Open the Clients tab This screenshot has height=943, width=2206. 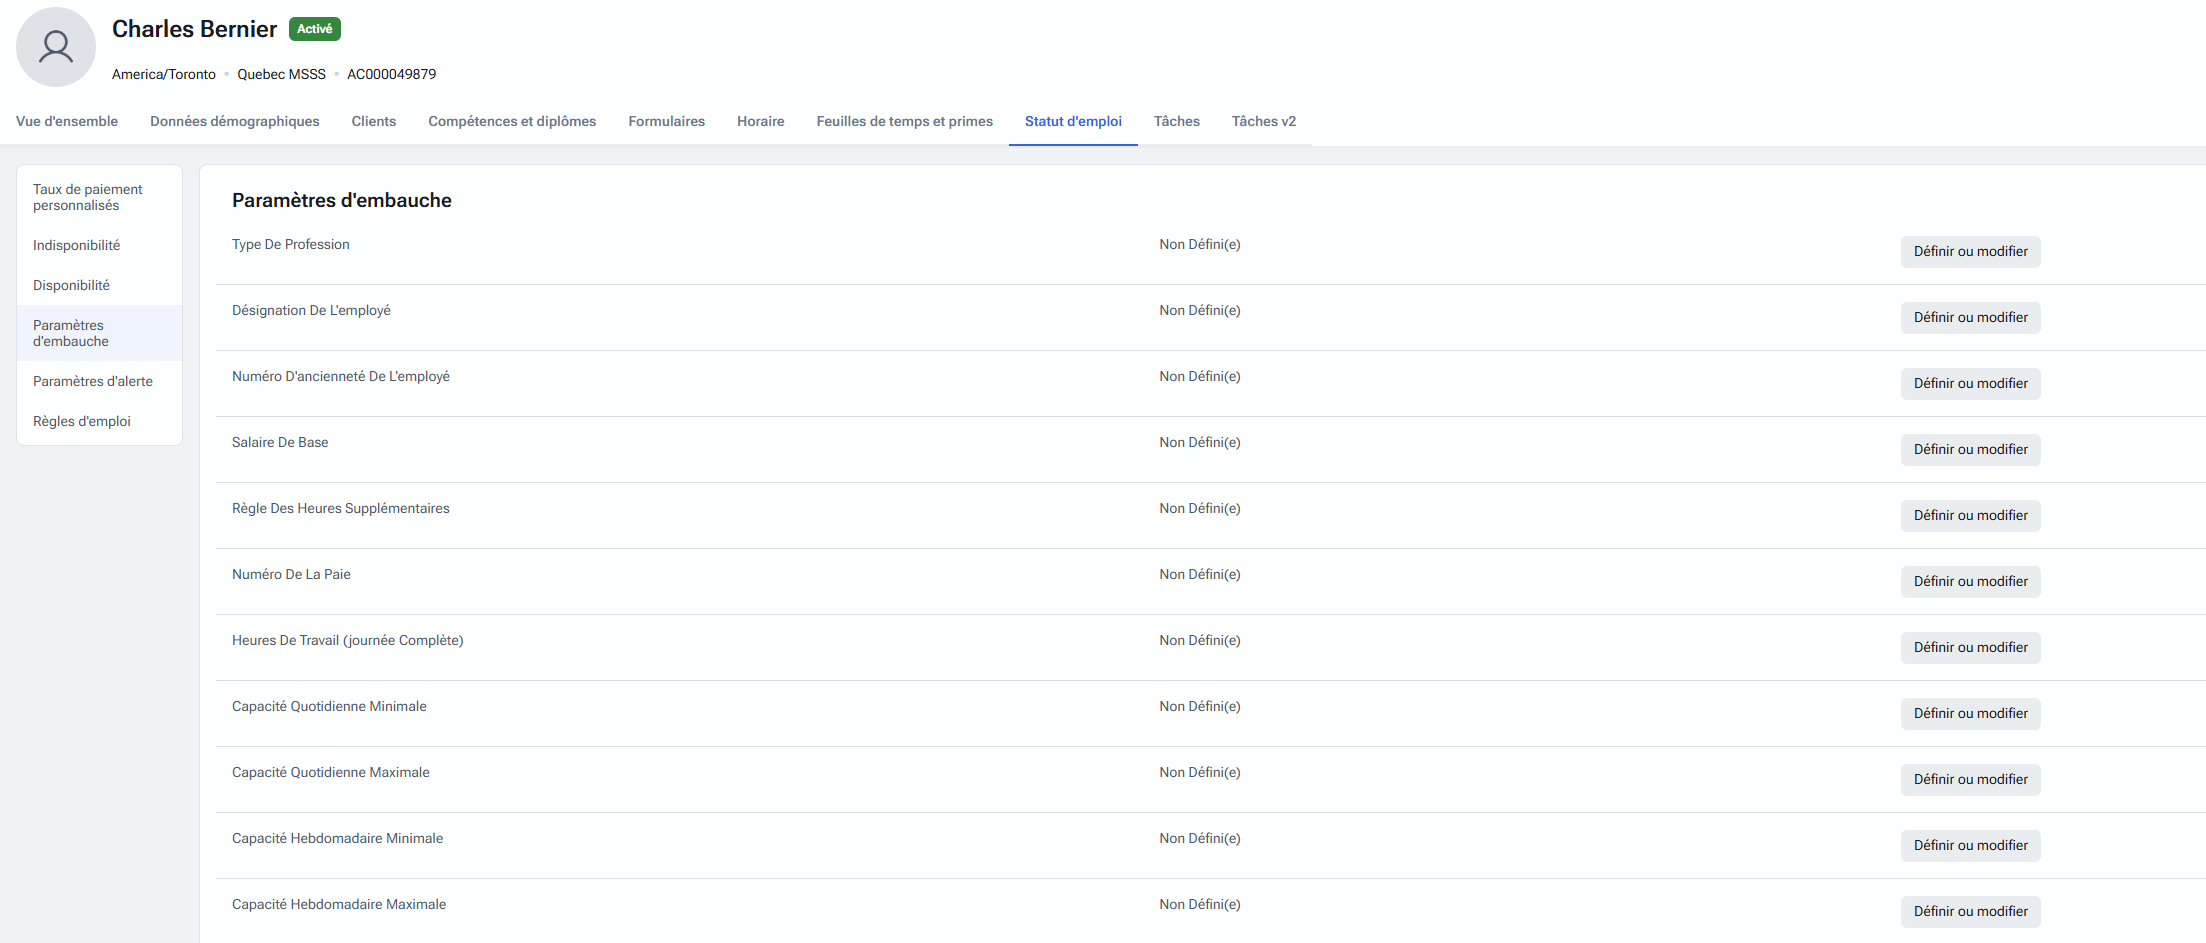374,121
